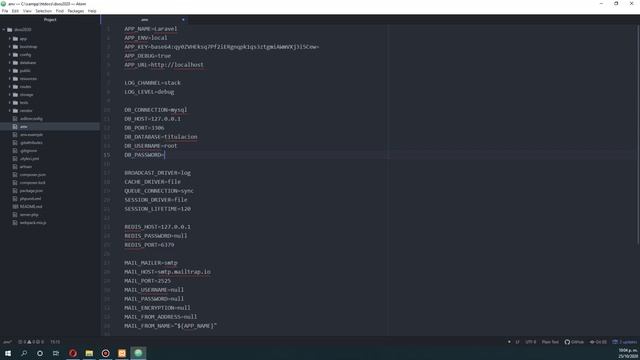
Task: Click the 2 updates status button
Action: [x=624, y=342]
